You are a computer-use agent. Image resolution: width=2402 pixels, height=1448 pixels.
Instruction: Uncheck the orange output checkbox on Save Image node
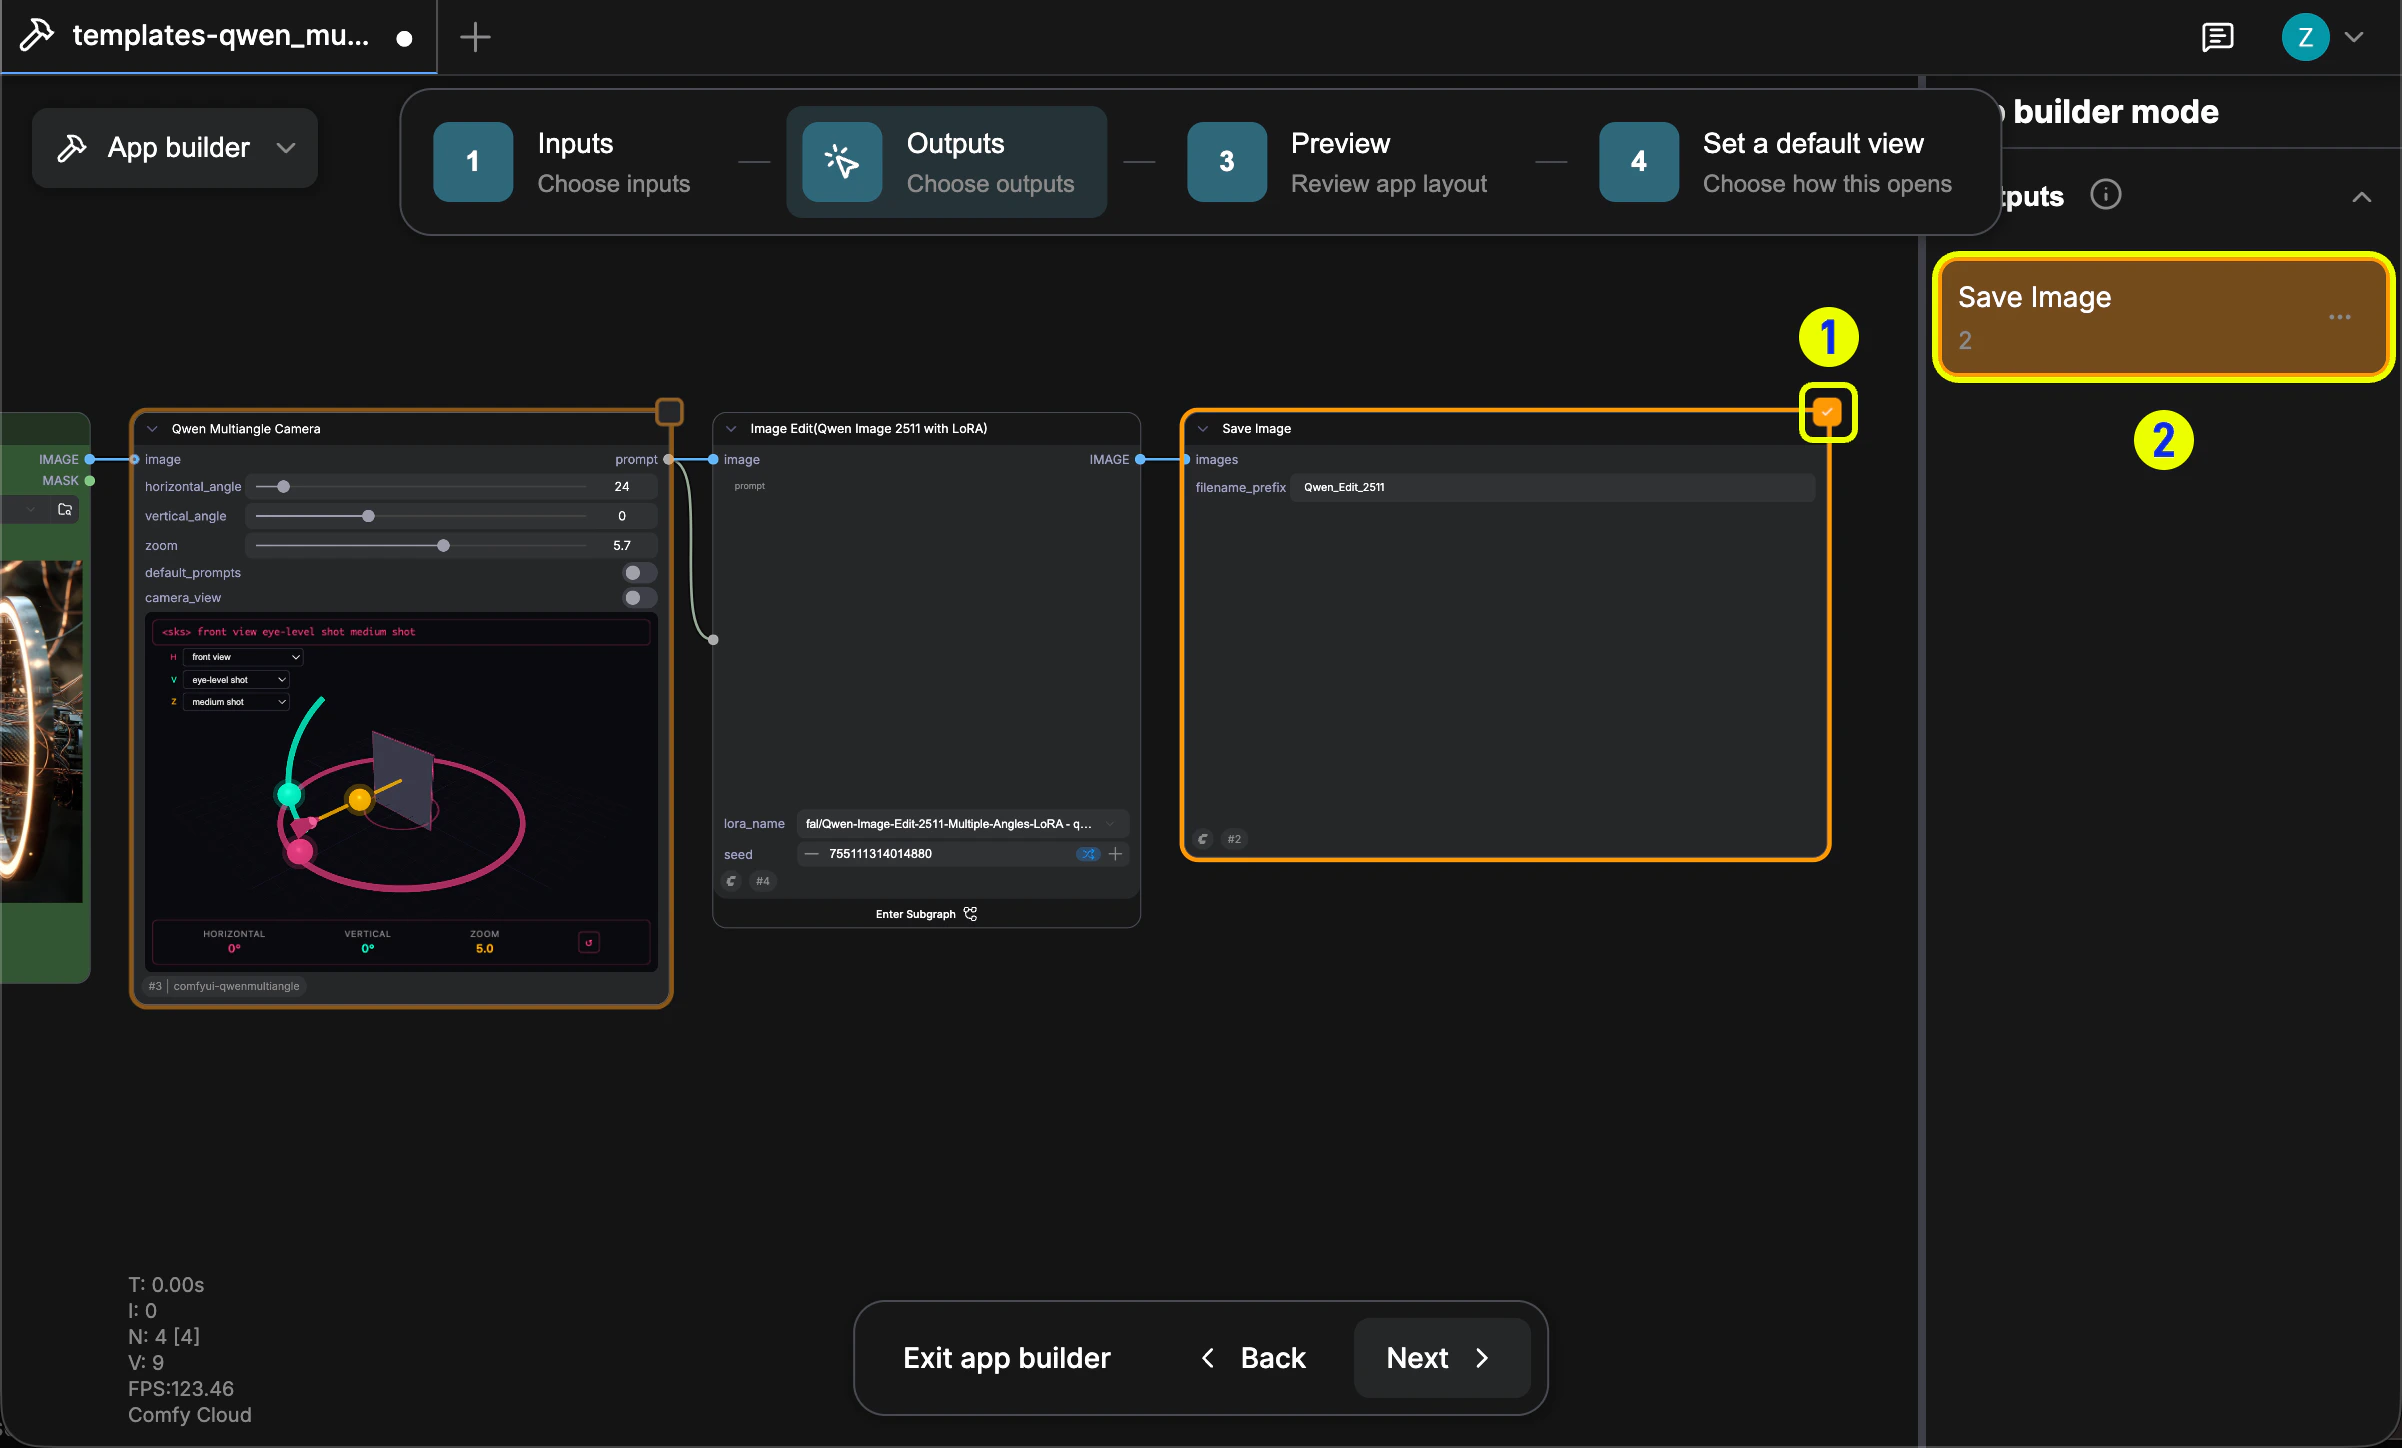click(x=1827, y=412)
